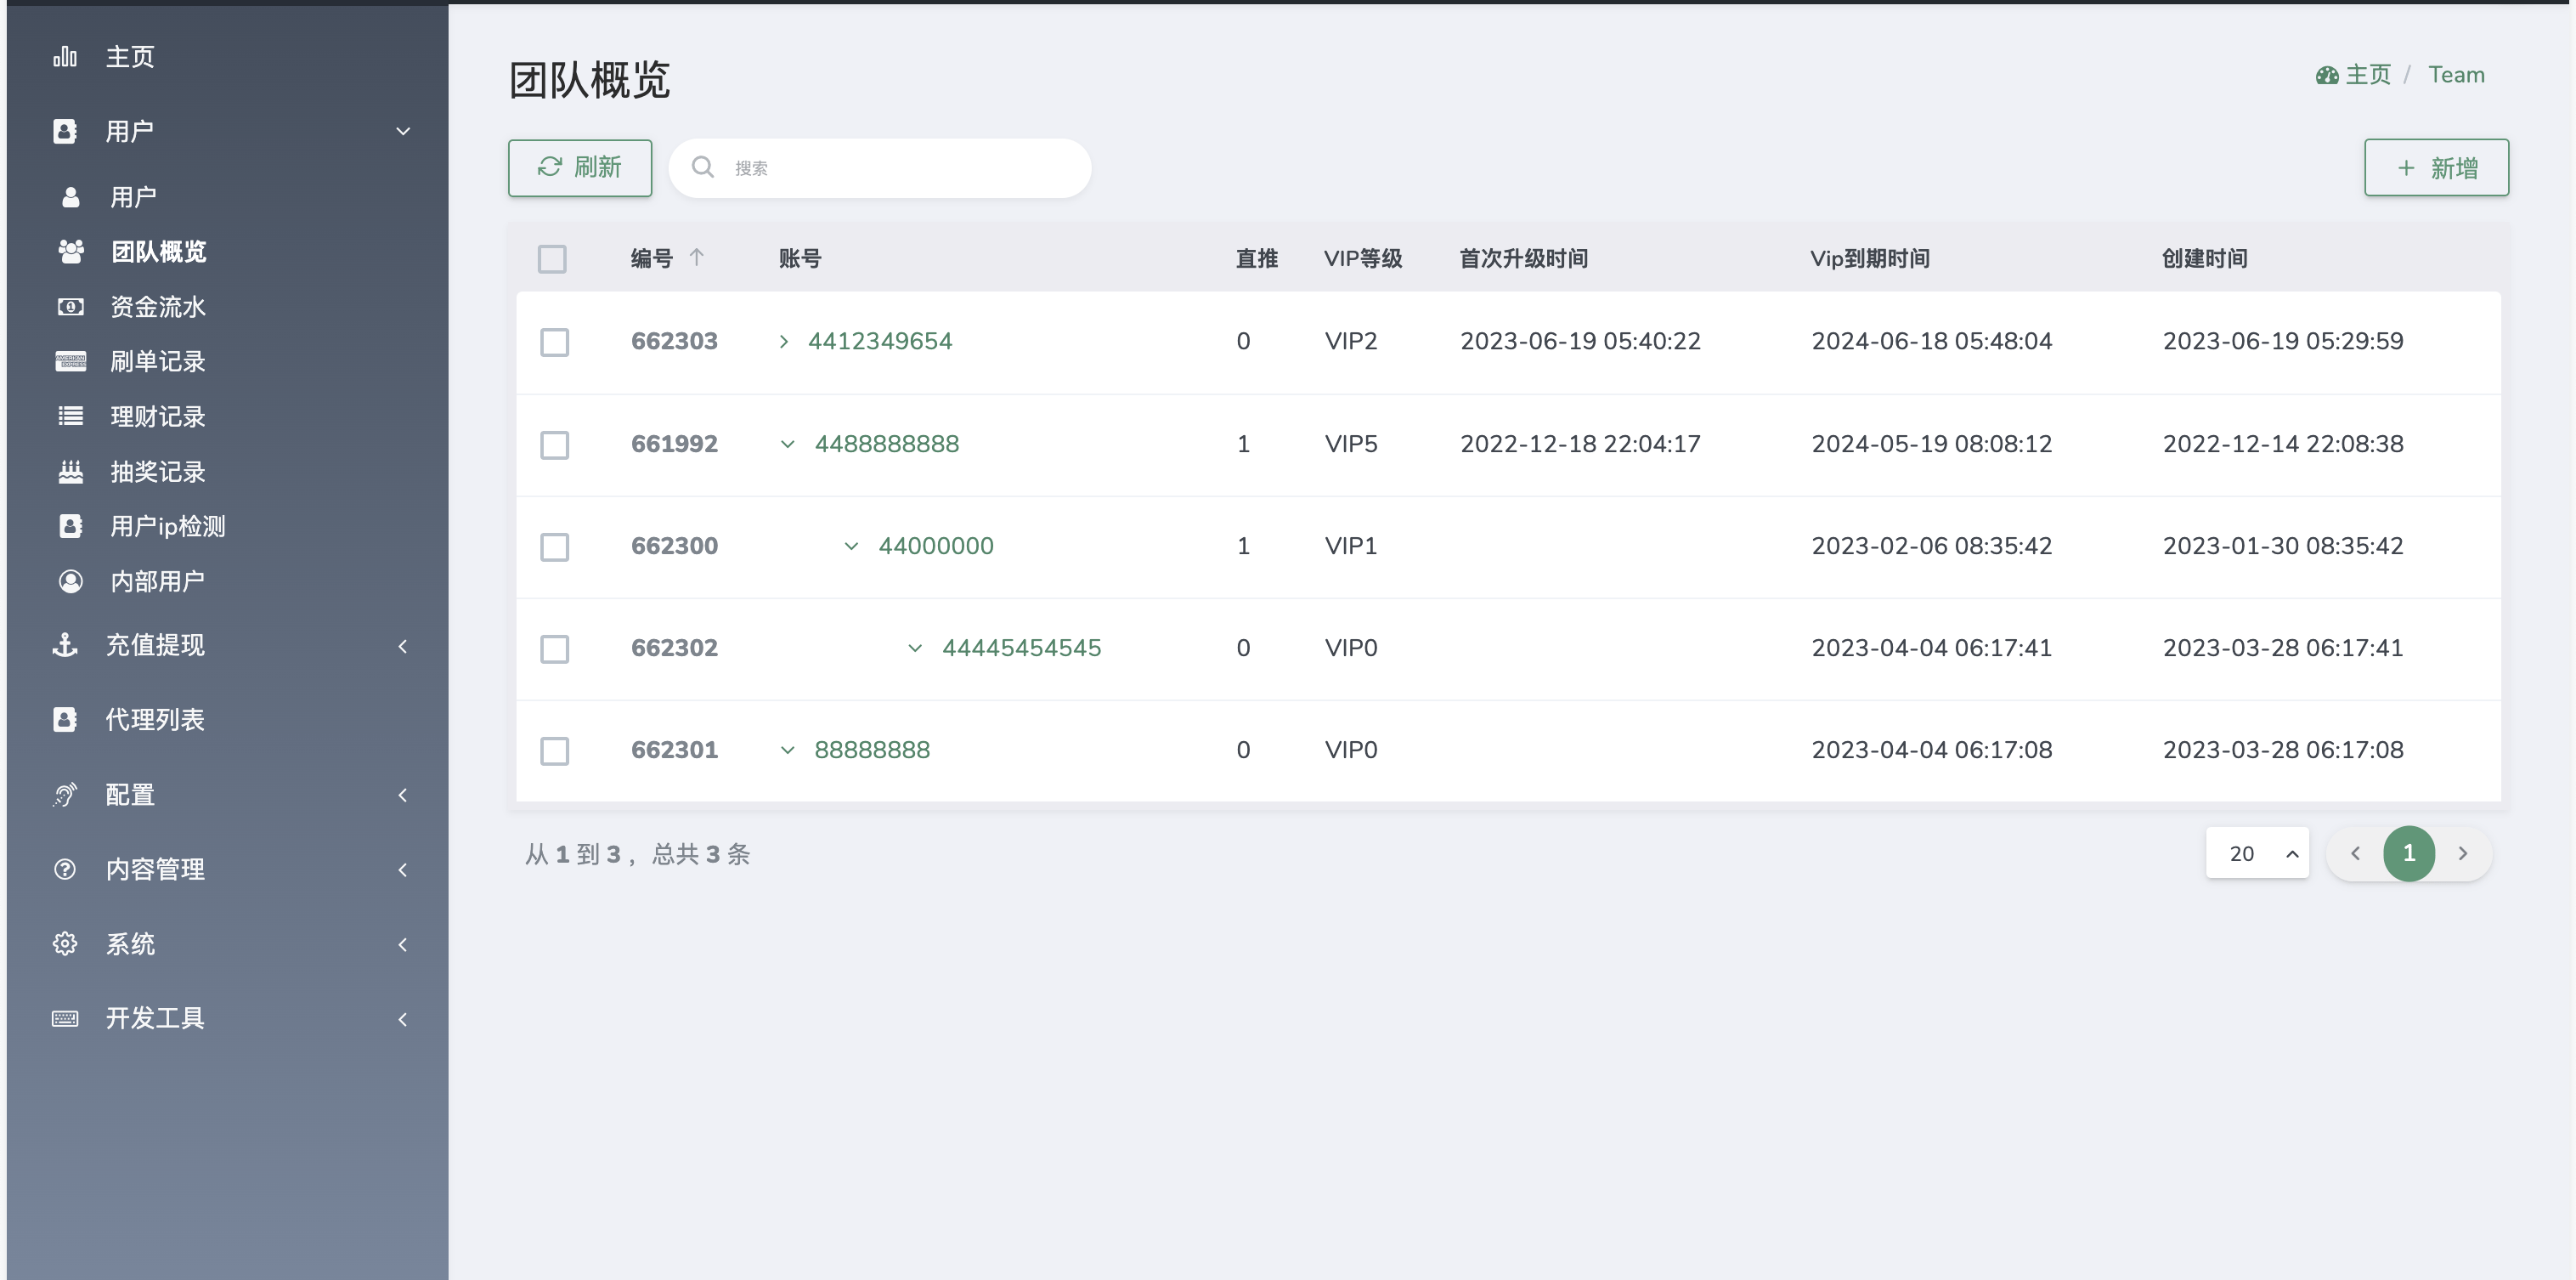The height and width of the screenshot is (1280, 2576).
Task: Collapse the row for account 88888888
Action: 788,750
